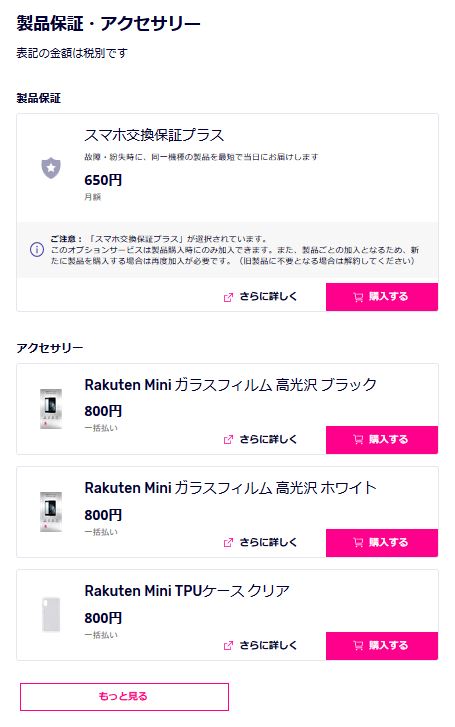Click cart icon for TPUケース クリア
455x727 pixels.
pos(358,645)
